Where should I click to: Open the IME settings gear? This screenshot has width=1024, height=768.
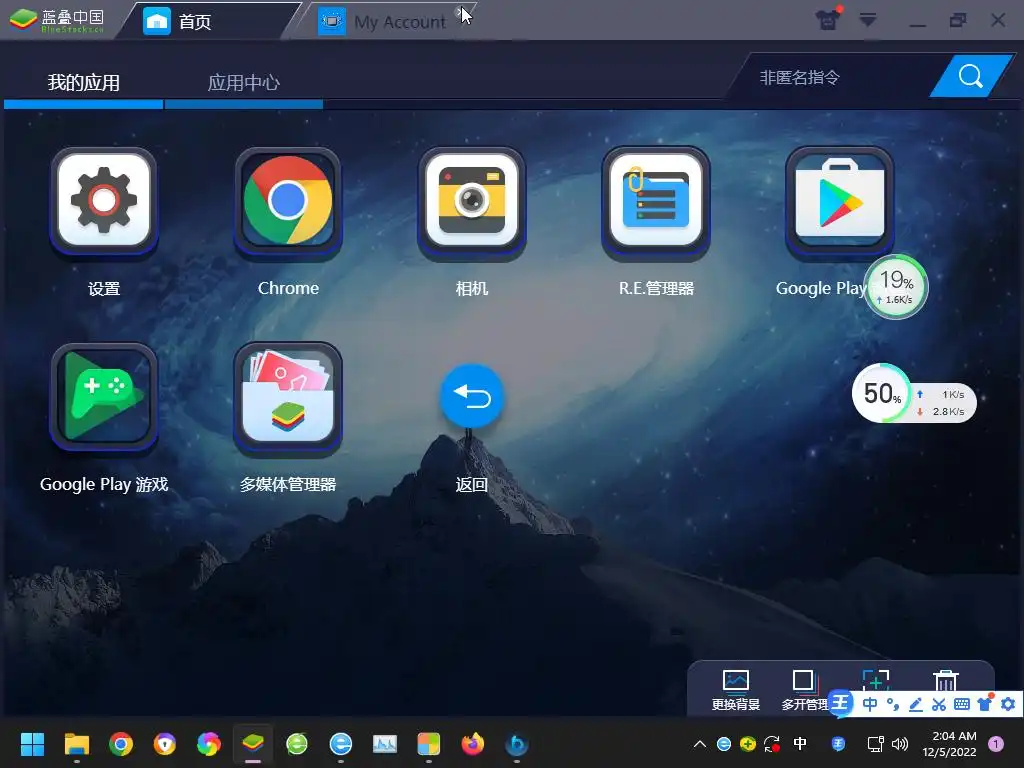coord(1008,704)
